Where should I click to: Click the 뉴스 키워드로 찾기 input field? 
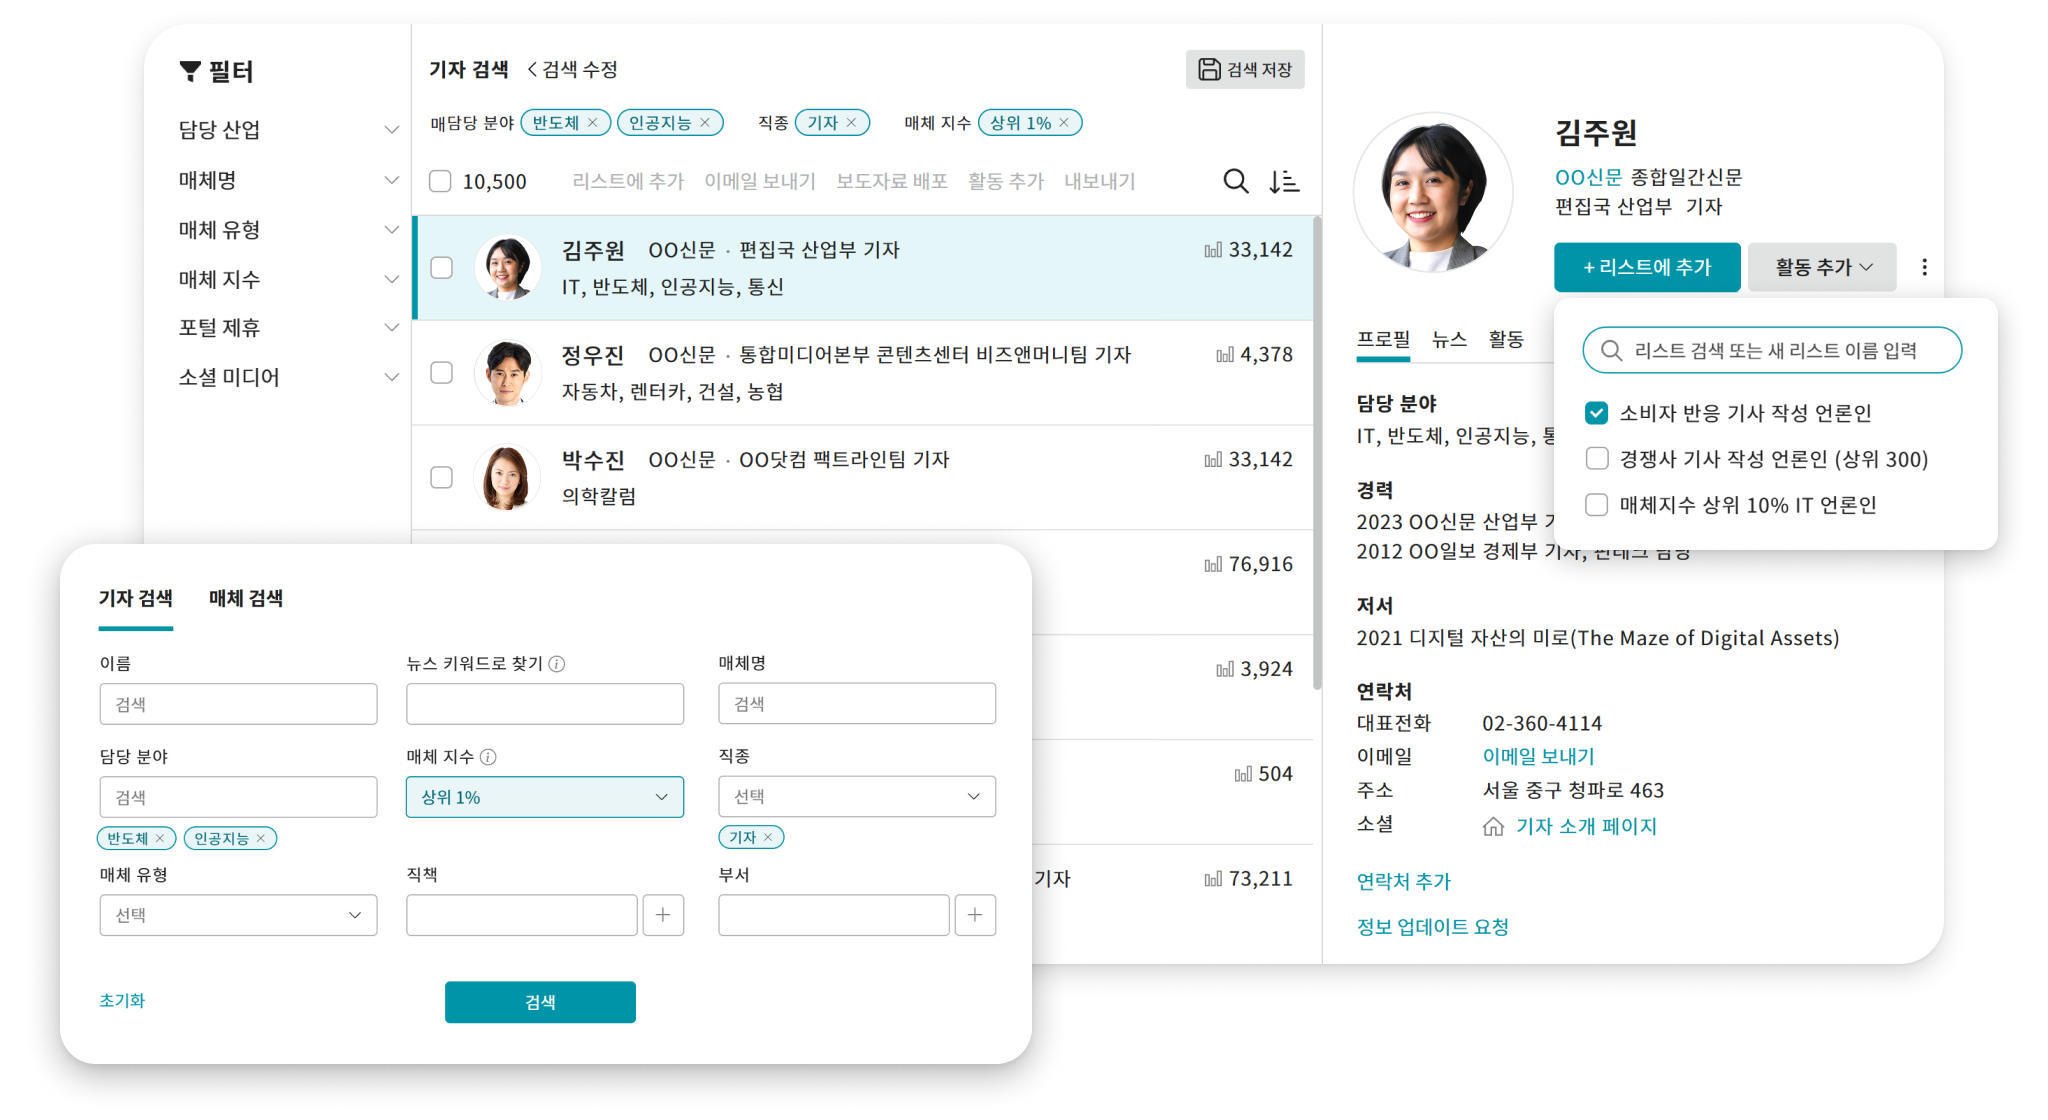545,704
